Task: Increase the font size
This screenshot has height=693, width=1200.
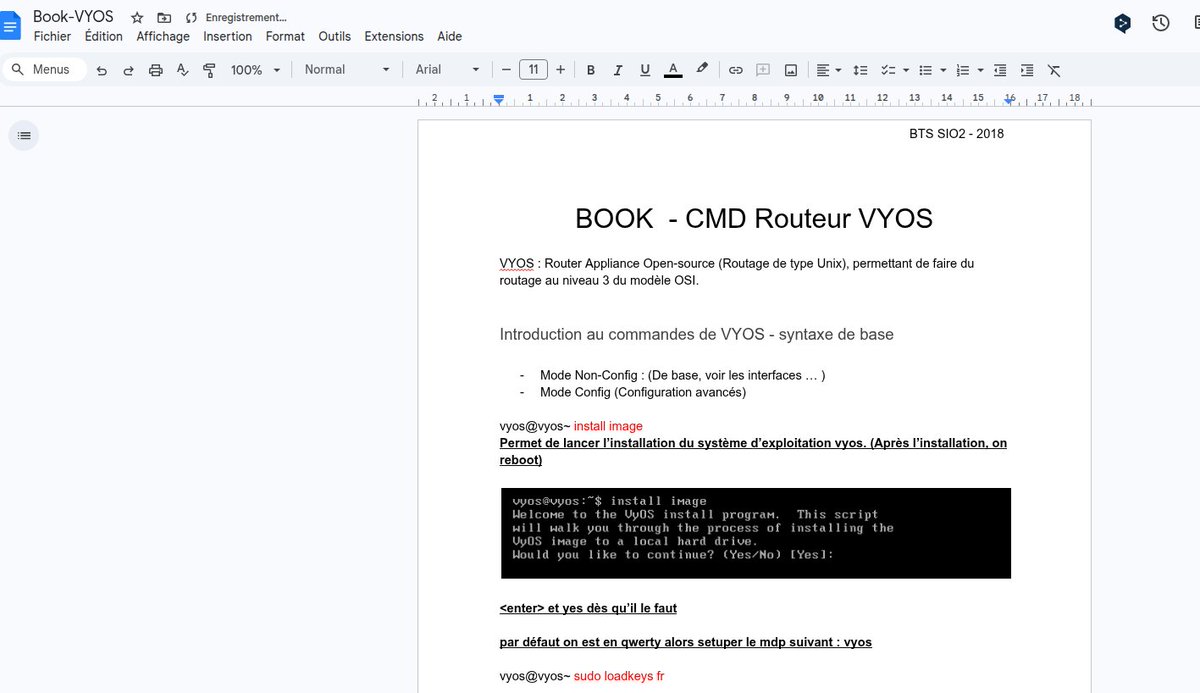Action: [x=560, y=70]
